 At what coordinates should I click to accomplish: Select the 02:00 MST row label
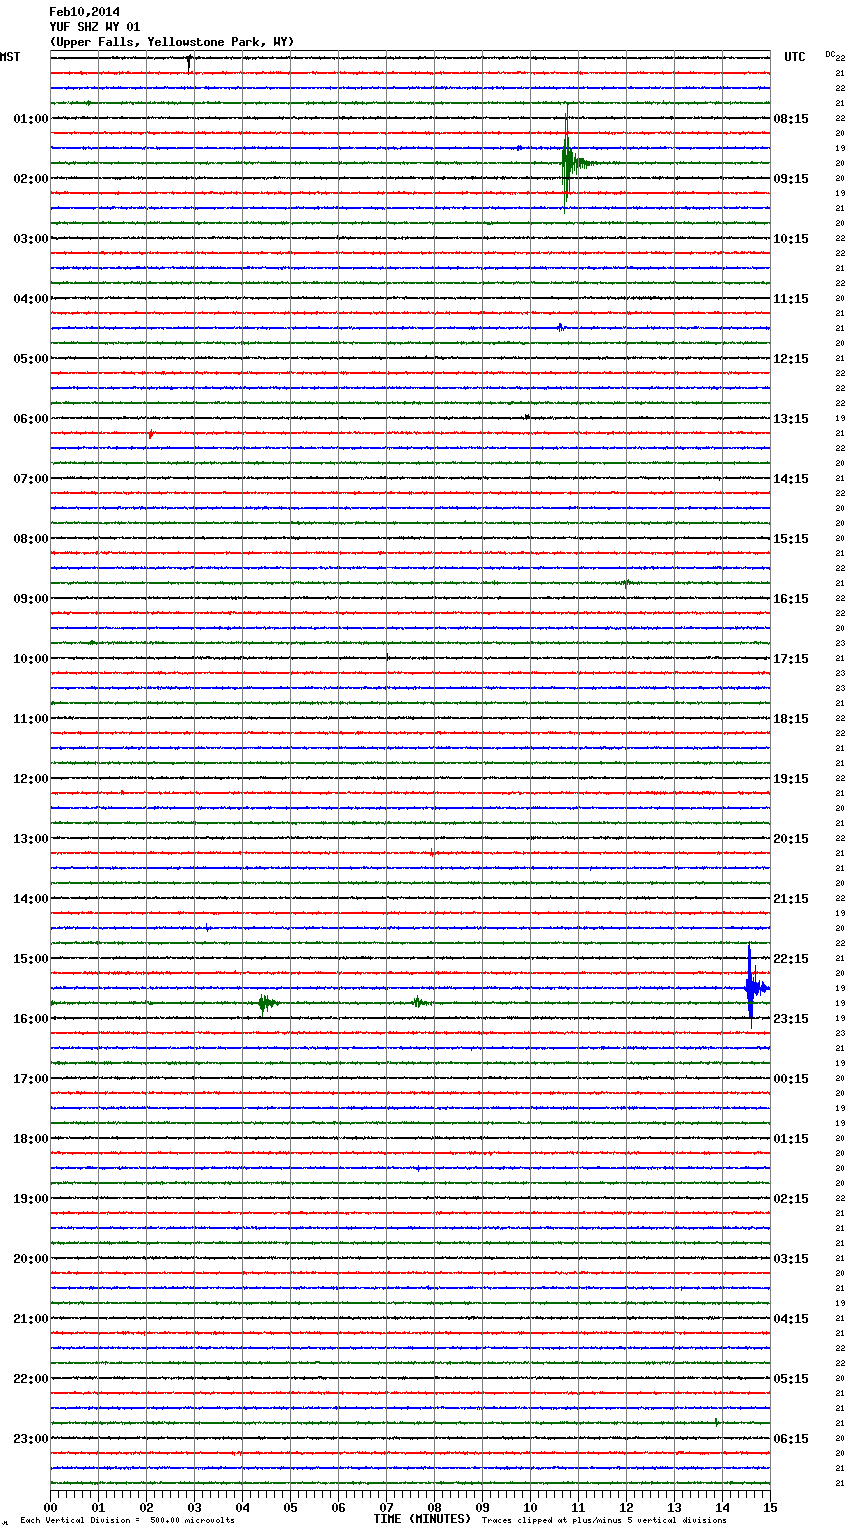point(30,179)
